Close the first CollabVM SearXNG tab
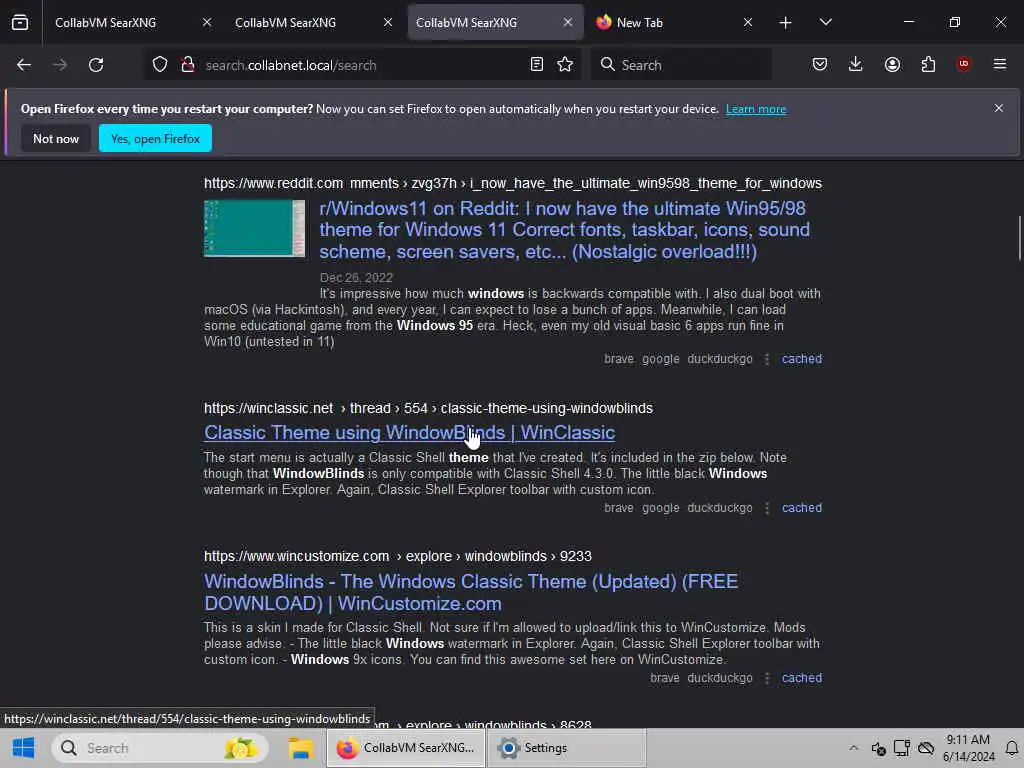This screenshot has height=768, width=1024. 207,22
